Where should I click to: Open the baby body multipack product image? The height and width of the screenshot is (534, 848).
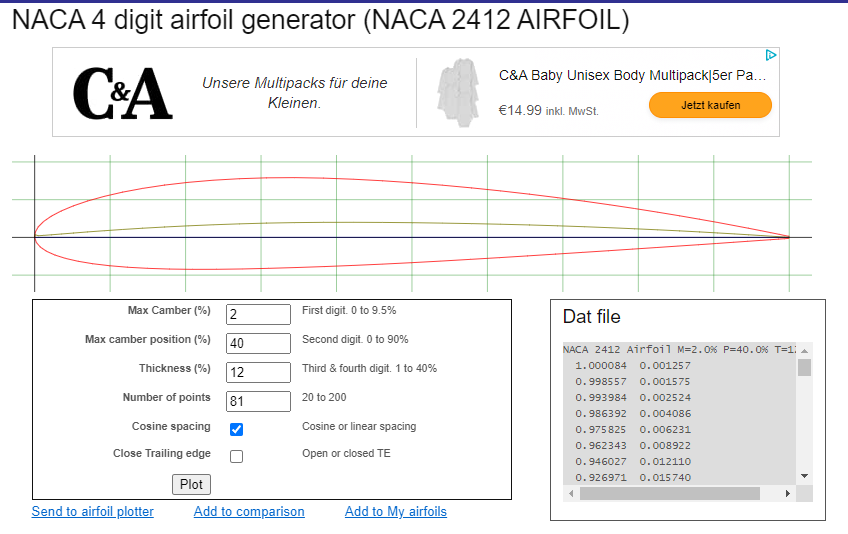(x=459, y=92)
